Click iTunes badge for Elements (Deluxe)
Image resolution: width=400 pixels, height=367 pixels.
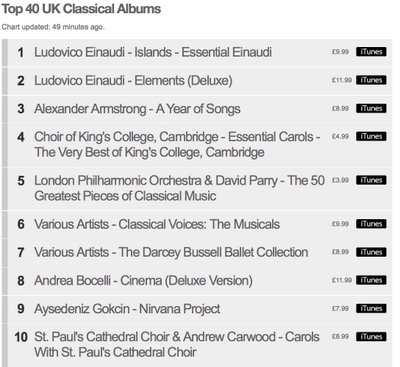pyautogui.click(x=371, y=80)
